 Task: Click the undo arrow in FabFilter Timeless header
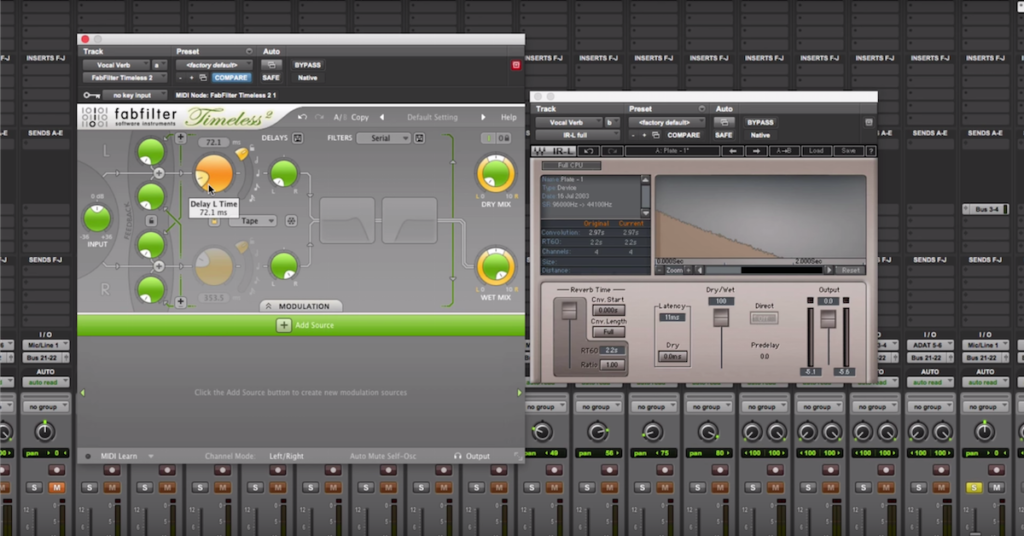[x=303, y=117]
